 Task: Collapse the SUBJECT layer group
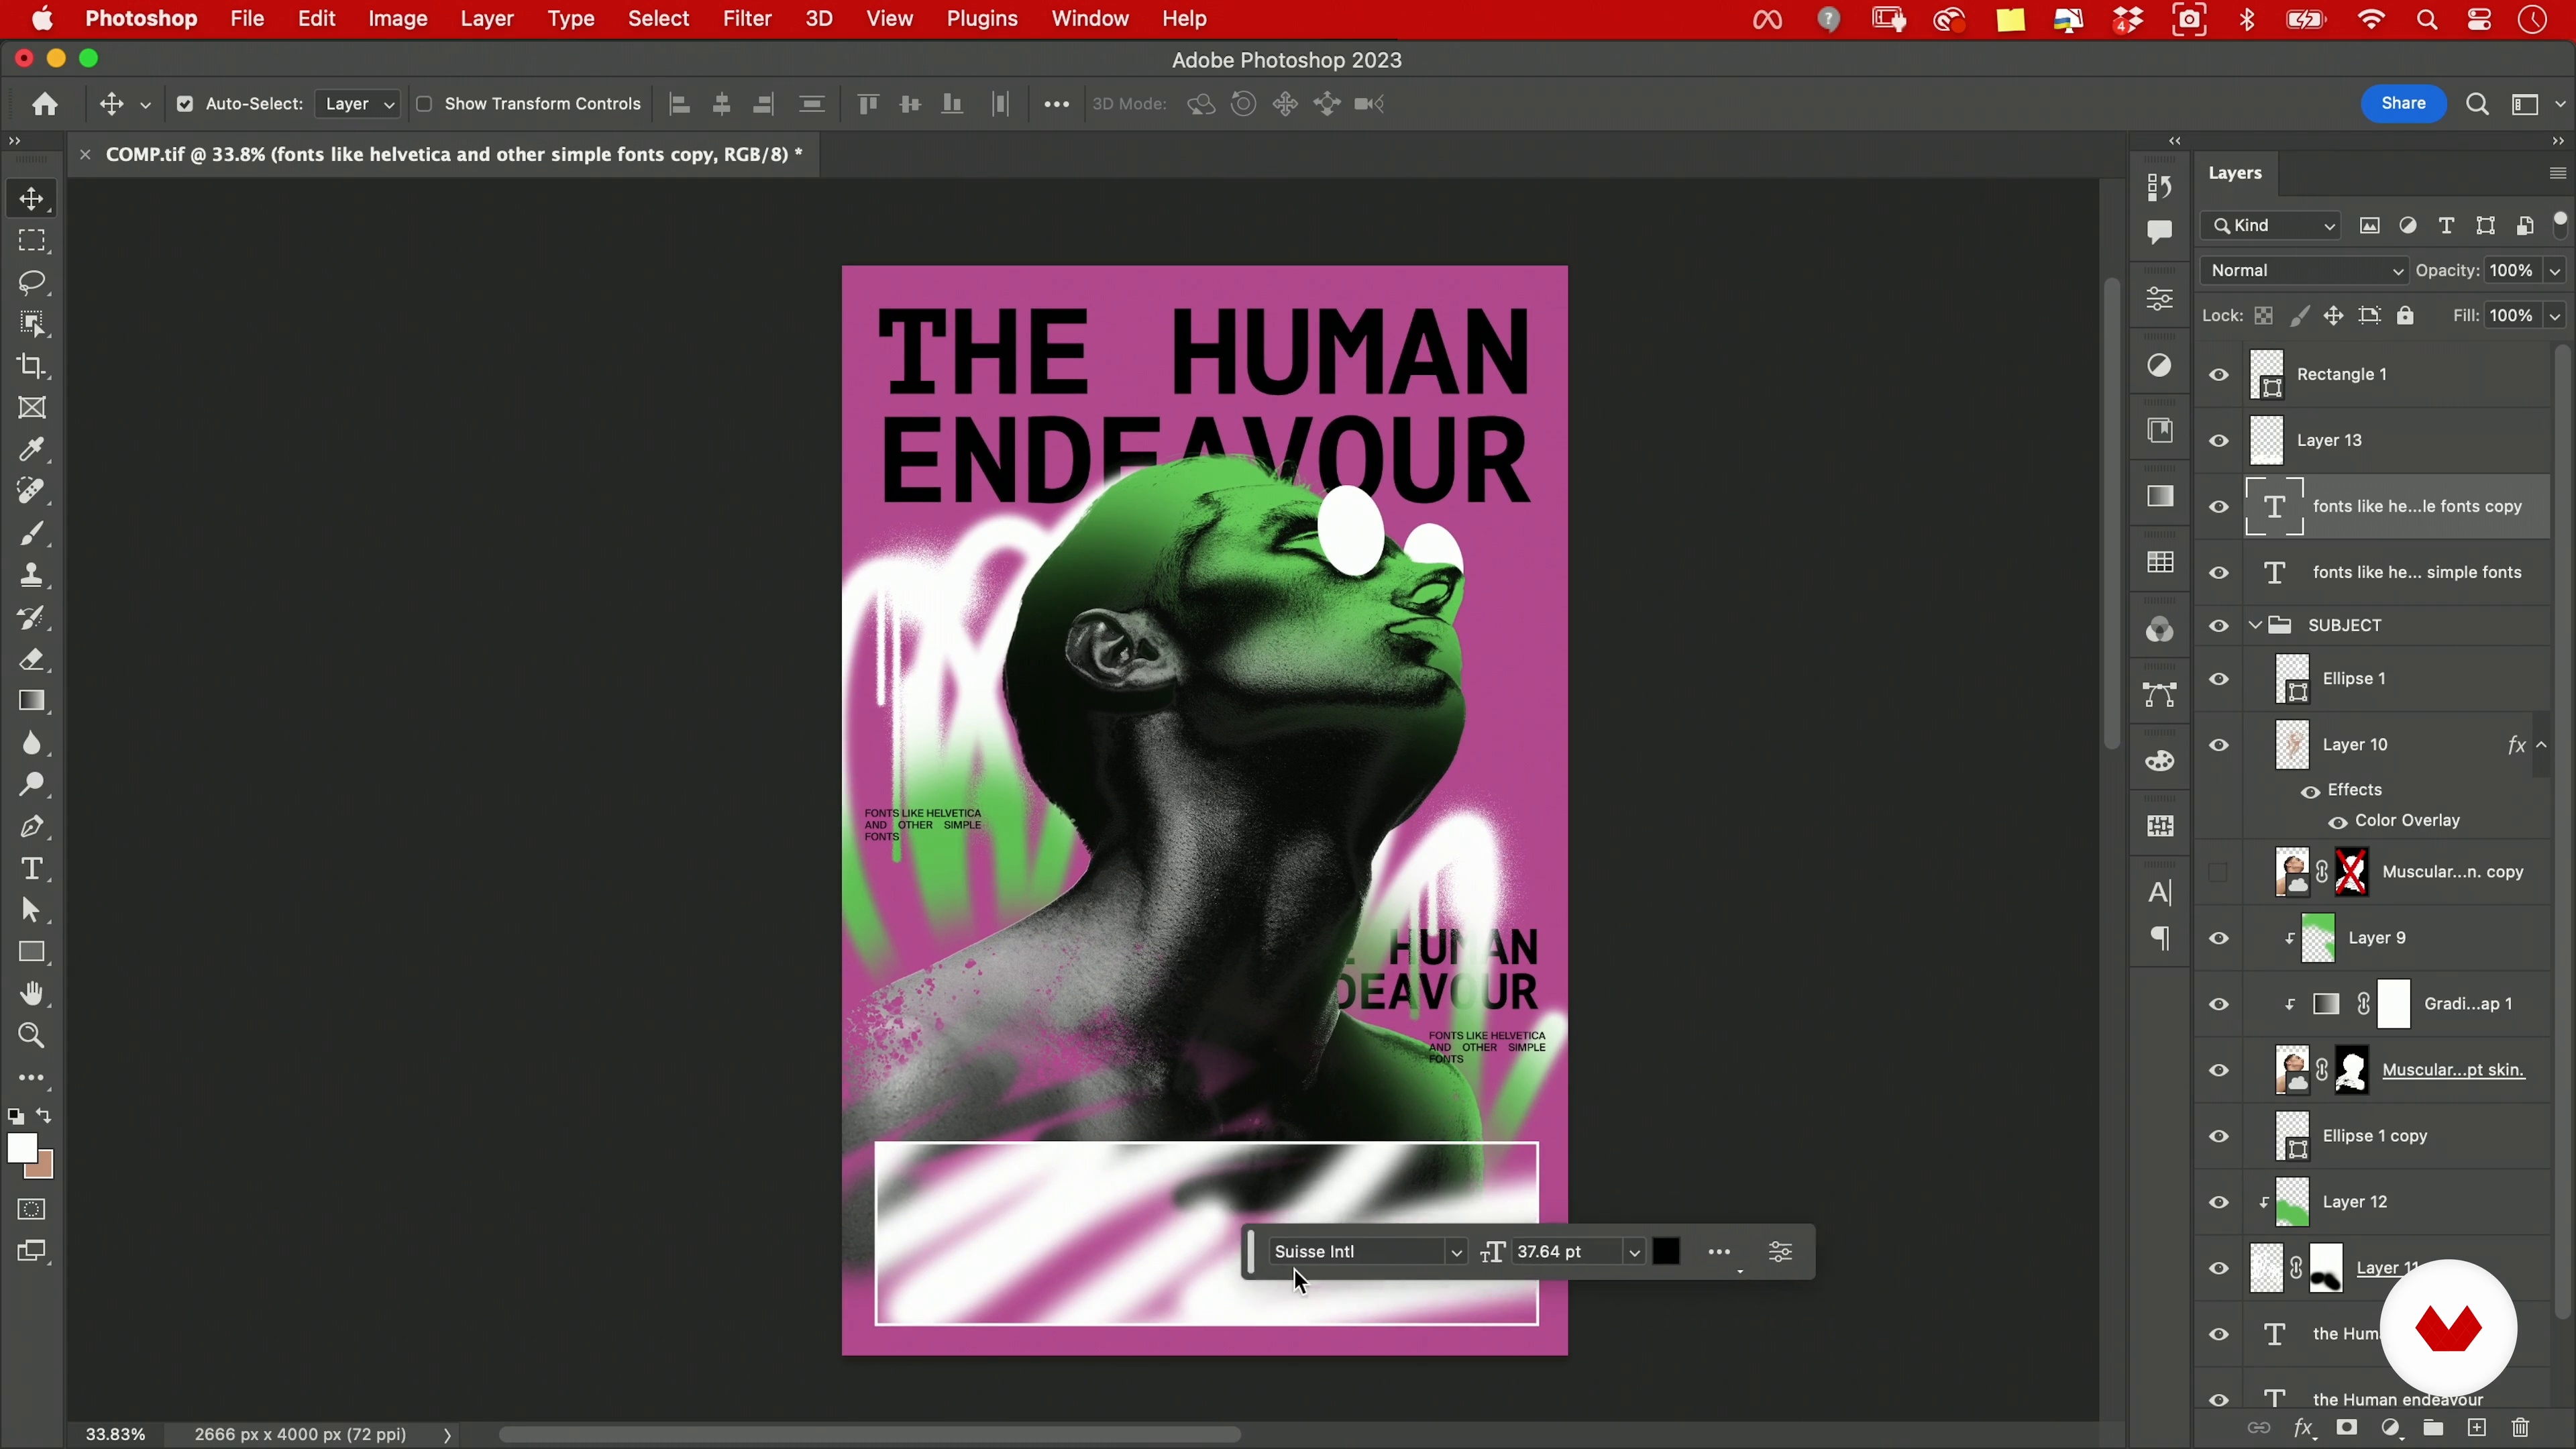[x=2255, y=626]
